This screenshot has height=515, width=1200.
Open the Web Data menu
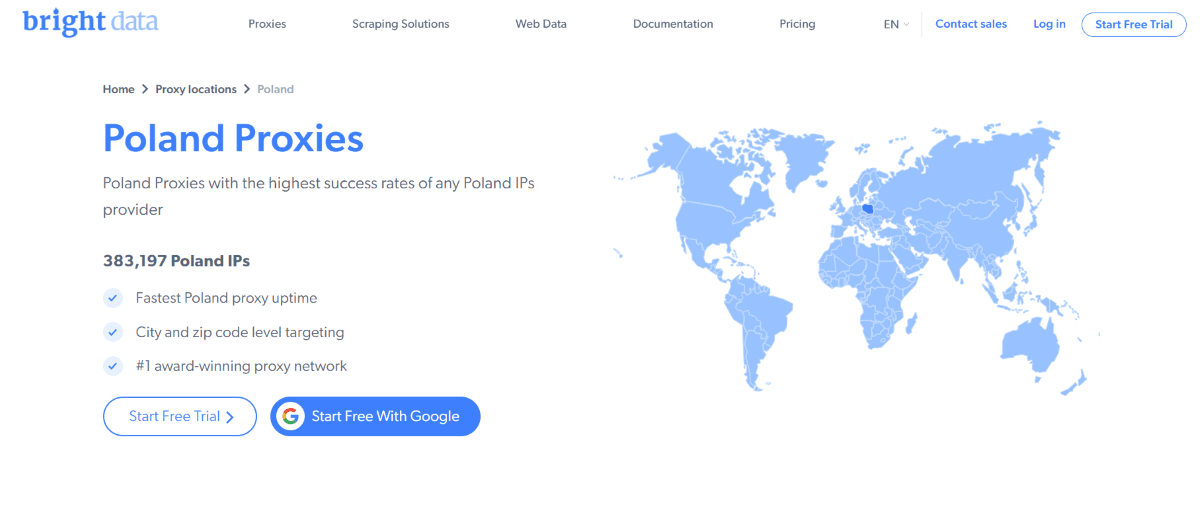tap(541, 24)
